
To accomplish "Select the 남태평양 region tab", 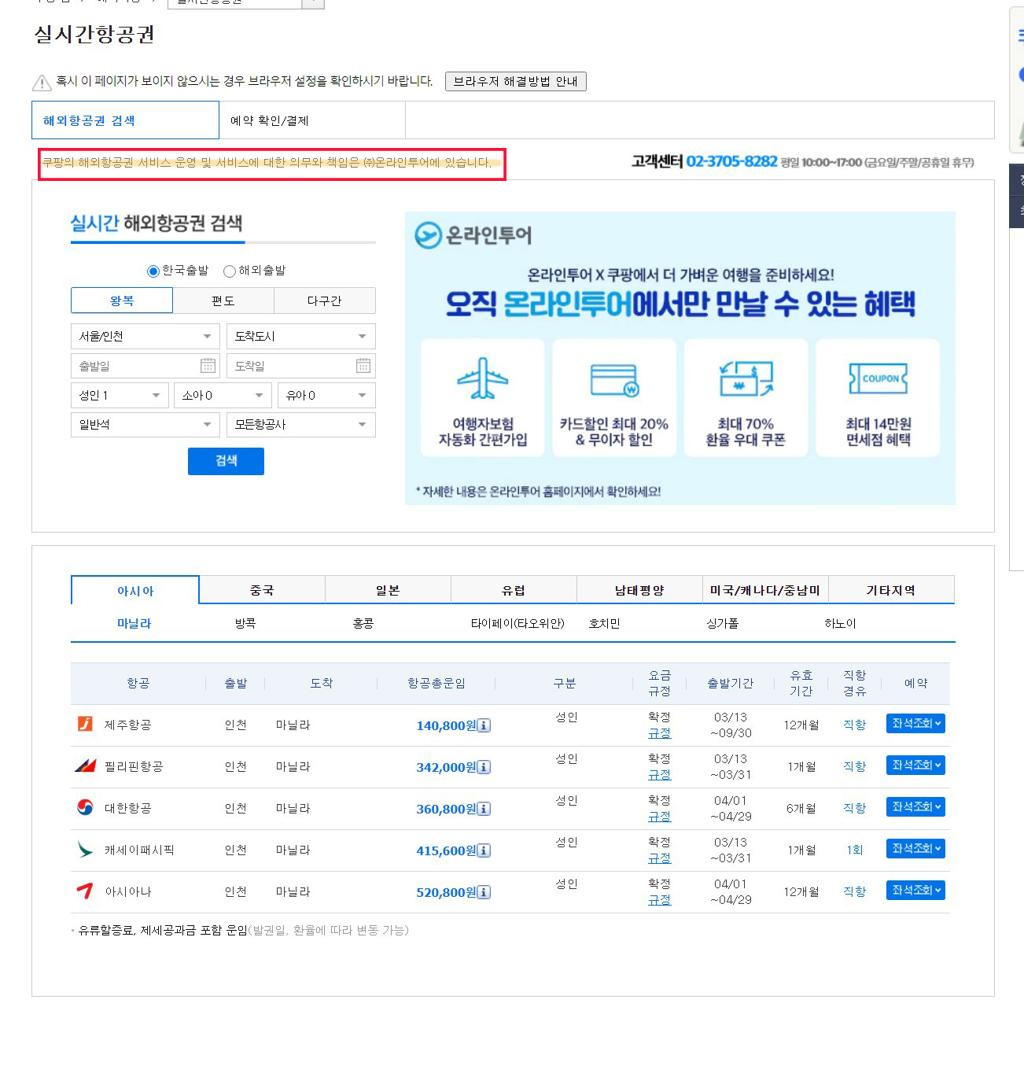I will tap(639, 590).
